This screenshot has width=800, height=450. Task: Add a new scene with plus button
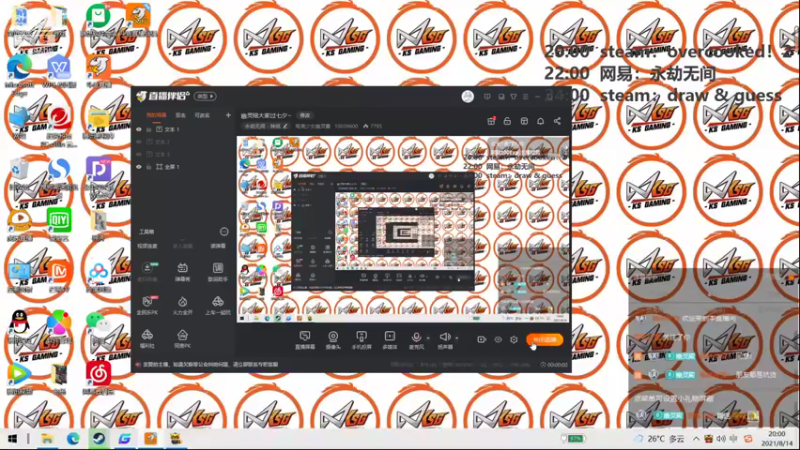[x=228, y=115]
